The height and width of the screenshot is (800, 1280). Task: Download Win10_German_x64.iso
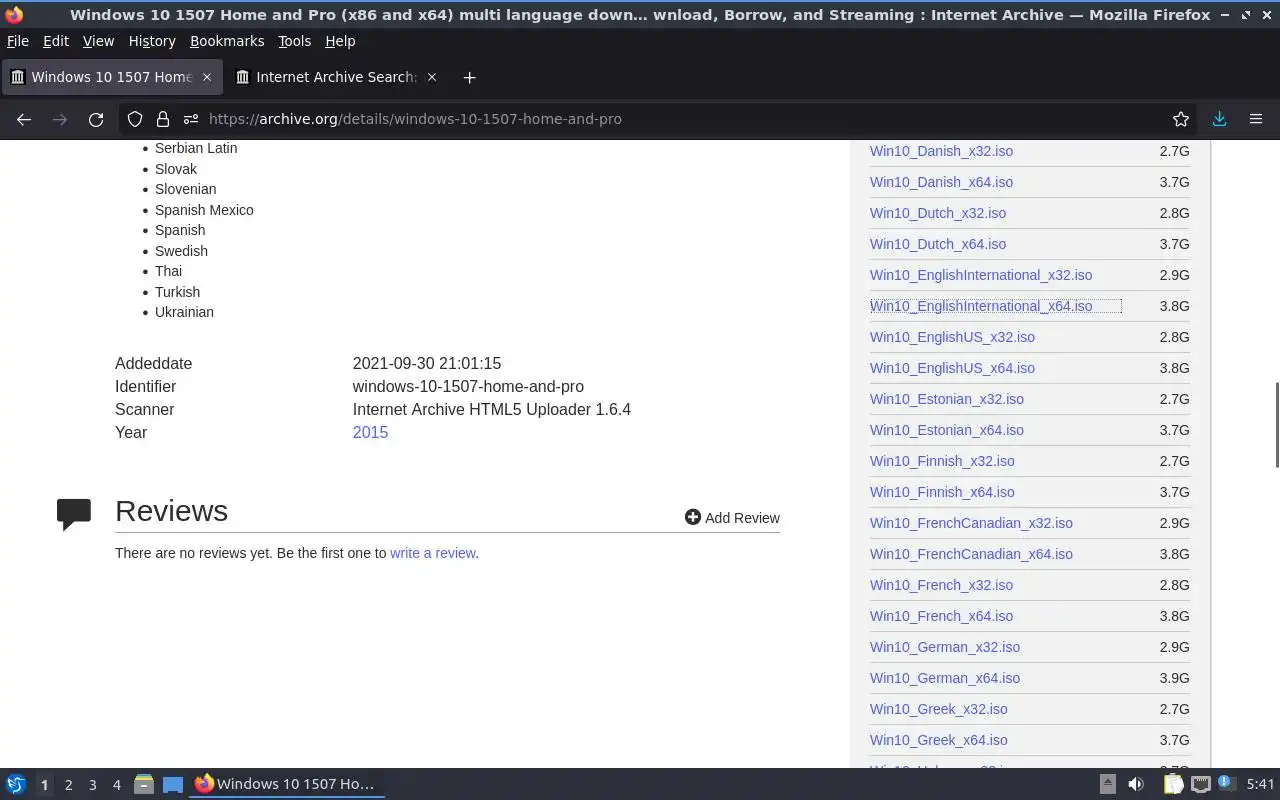945,678
